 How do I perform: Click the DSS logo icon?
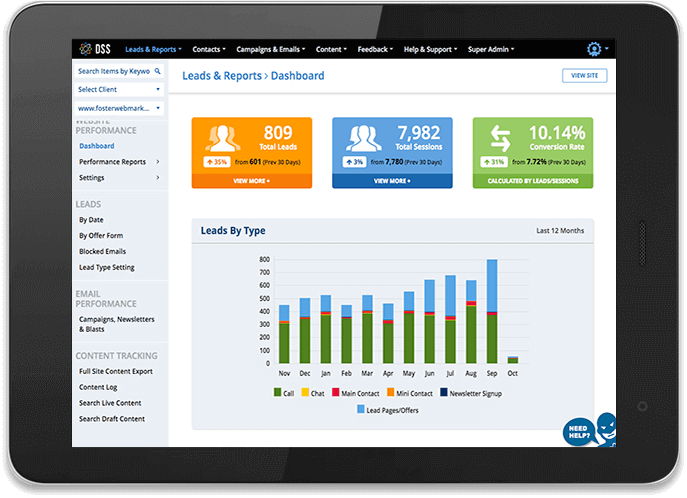pos(84,48)
